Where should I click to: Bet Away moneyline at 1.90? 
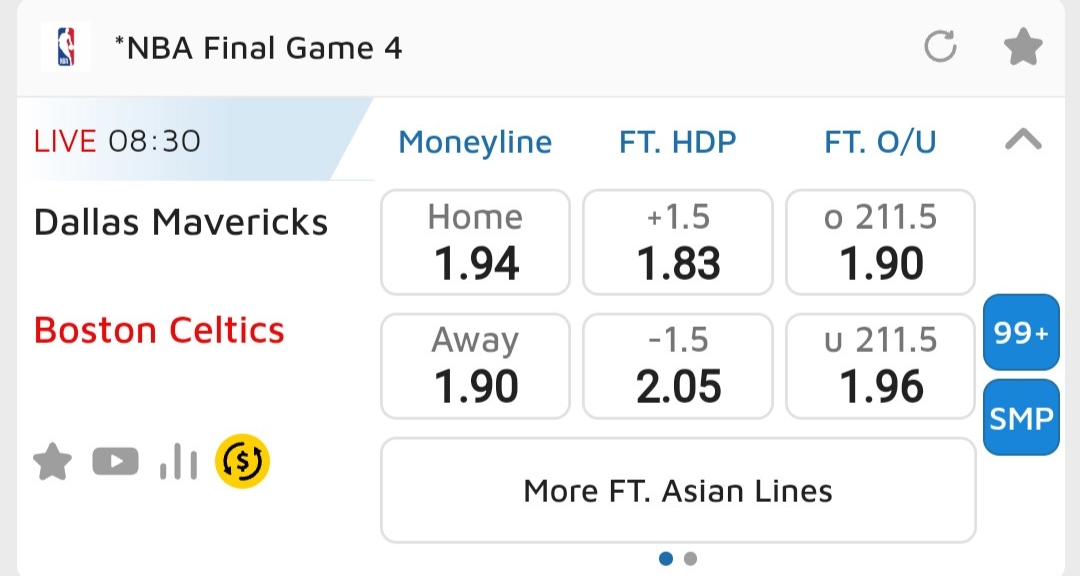(476, 366)
